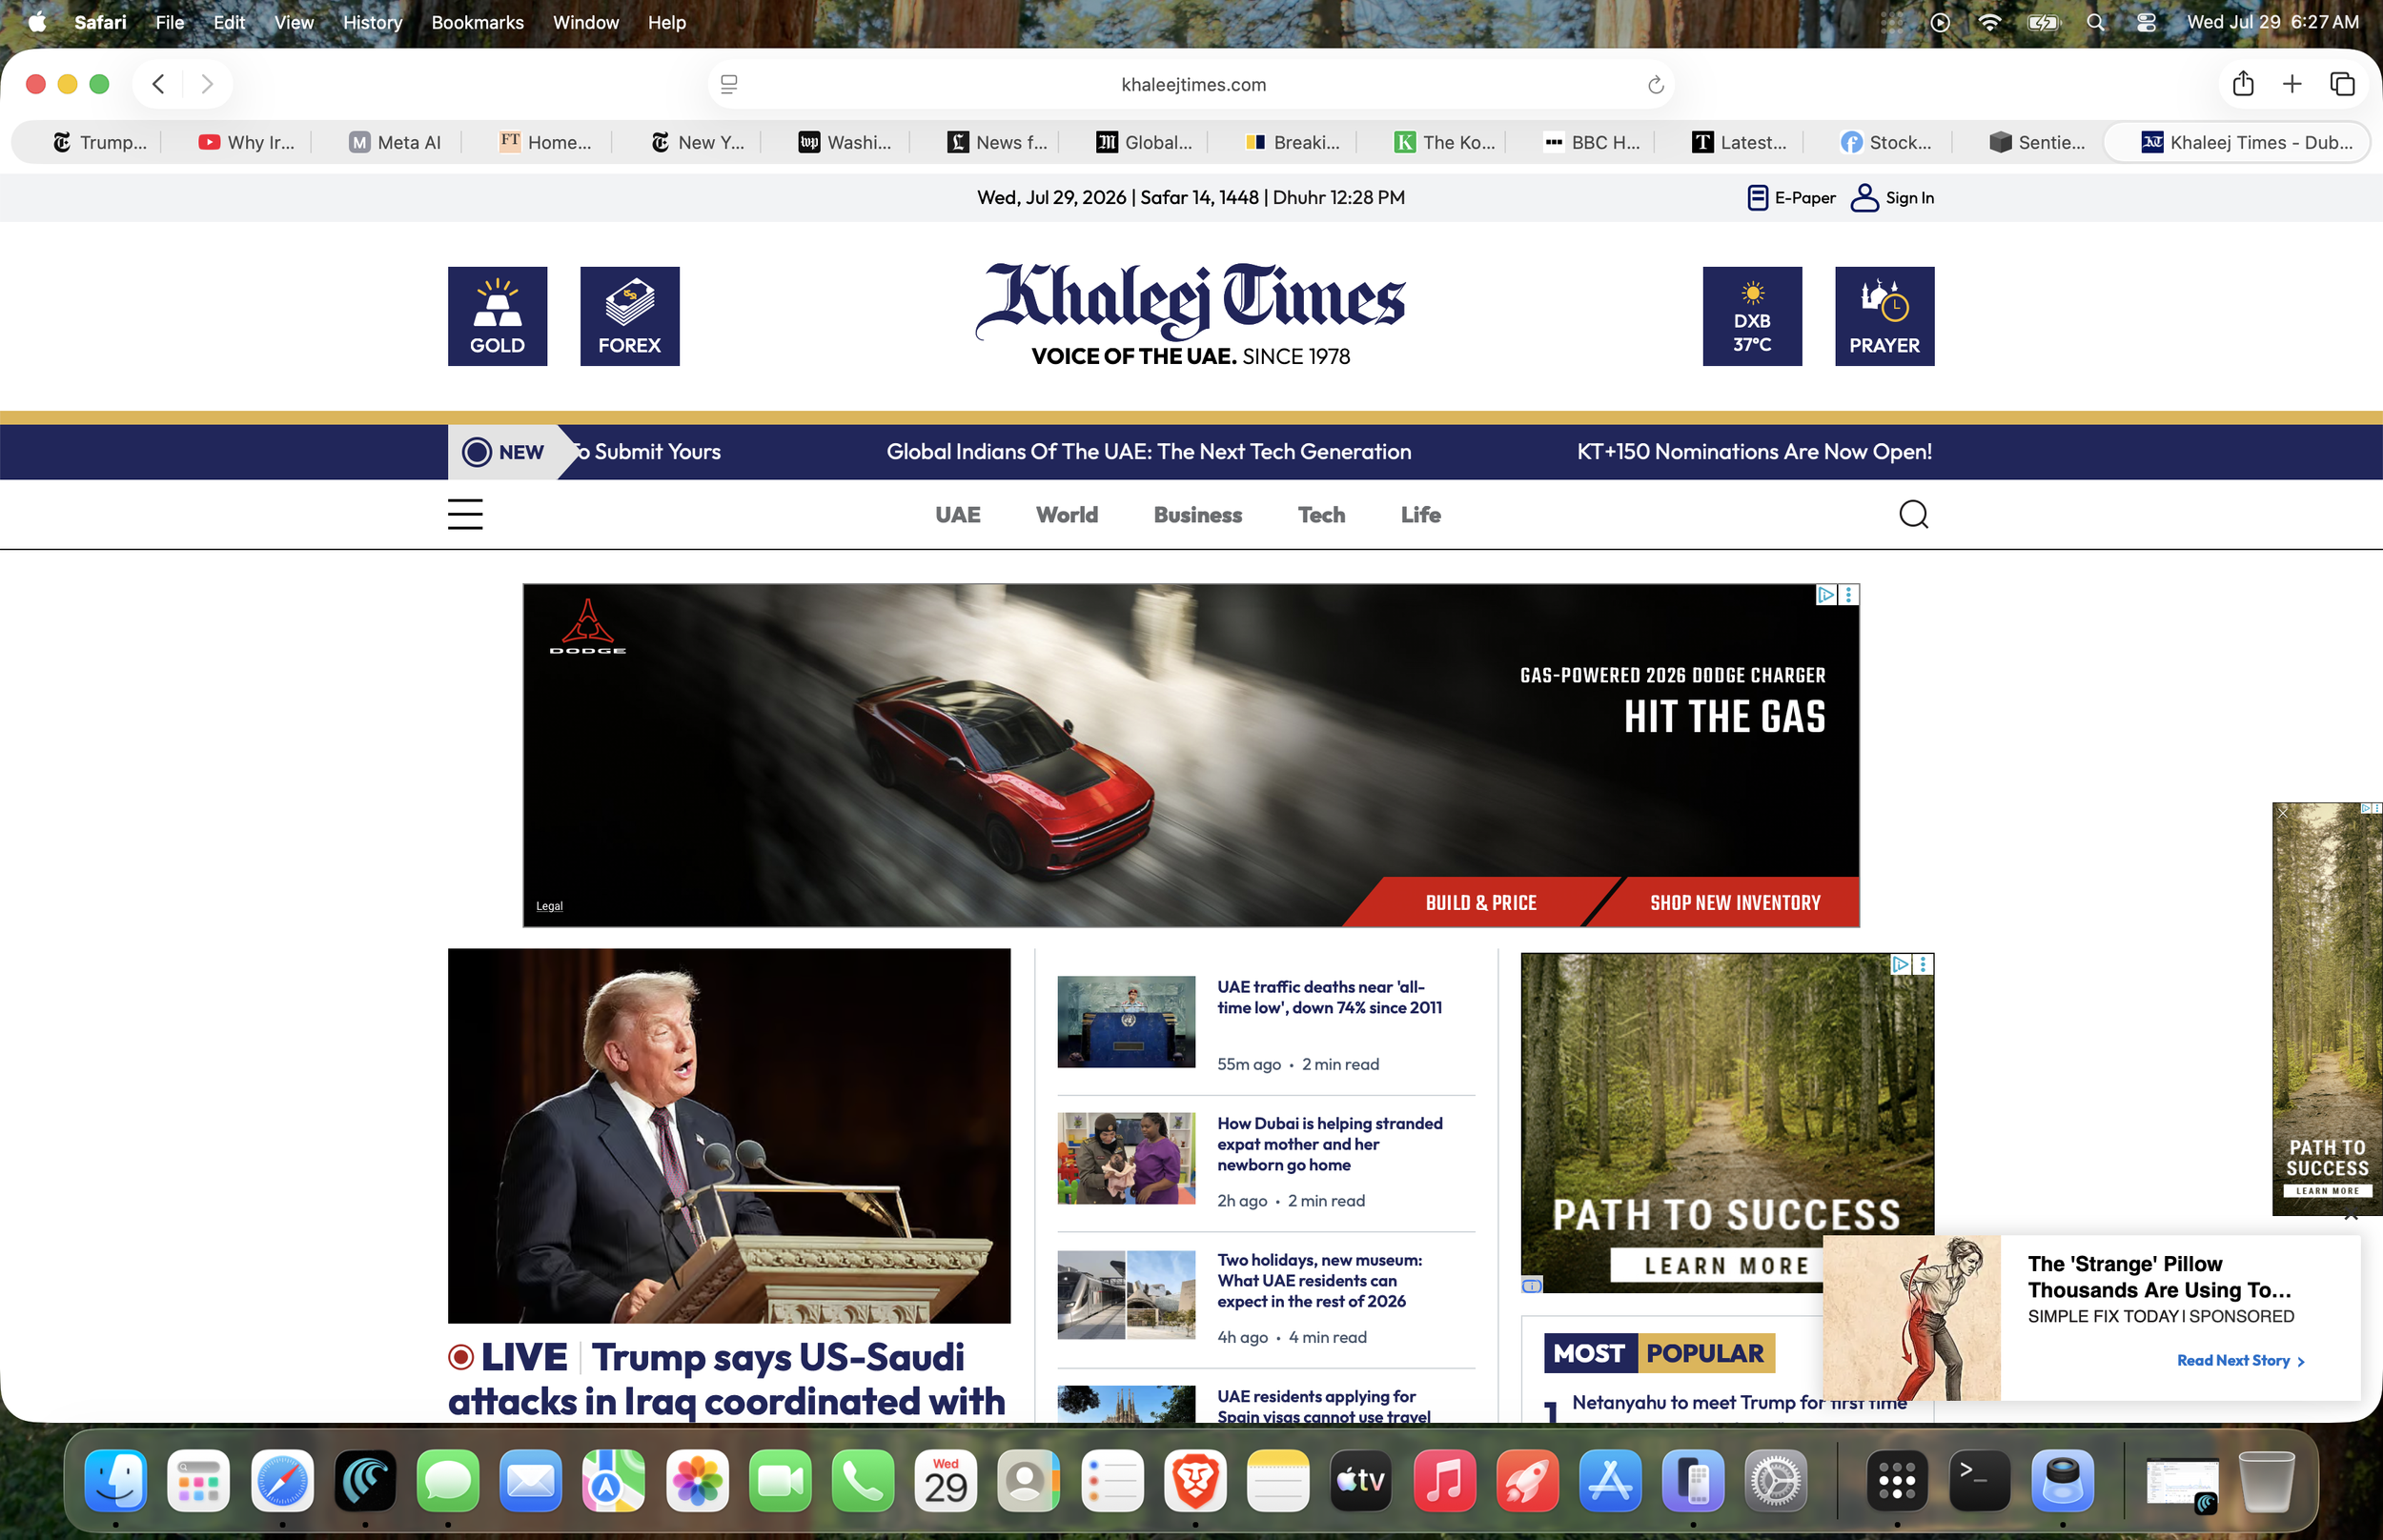Open 'UAE traffic deaths near all-time low' article

click(1329, 998)
